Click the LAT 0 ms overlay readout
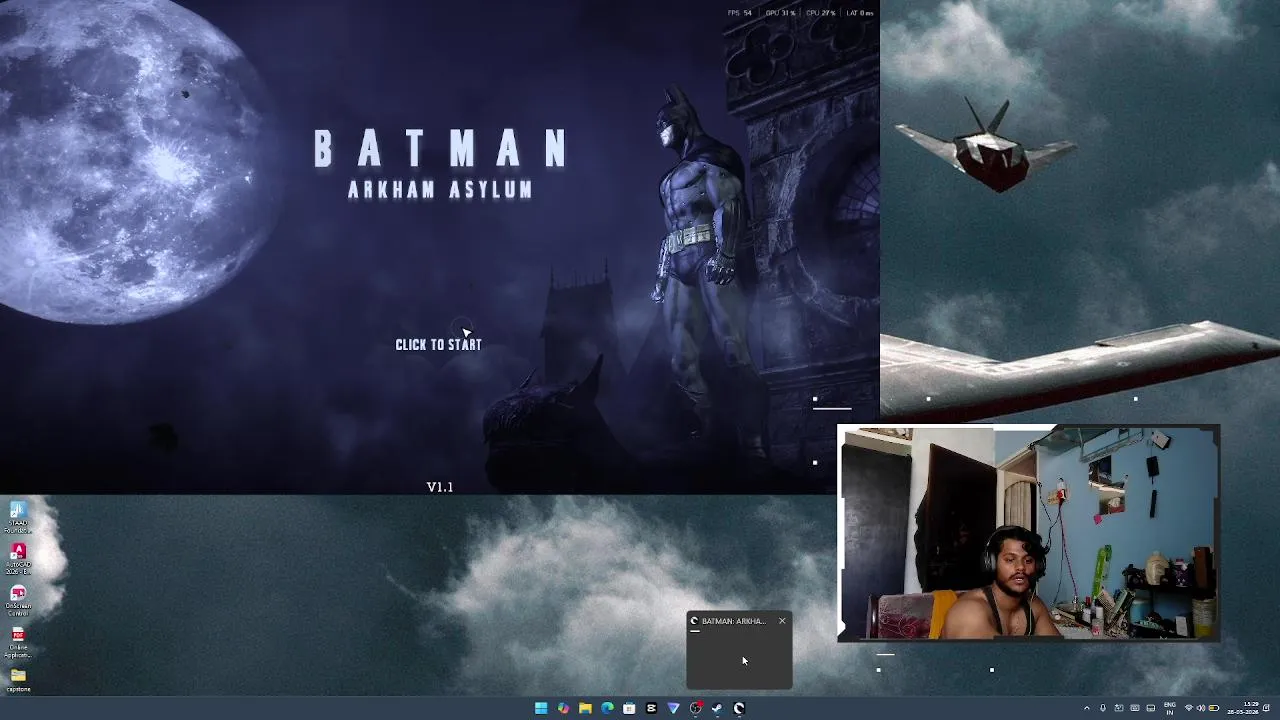The image size is (1280, 720). (x=860, y=13)
